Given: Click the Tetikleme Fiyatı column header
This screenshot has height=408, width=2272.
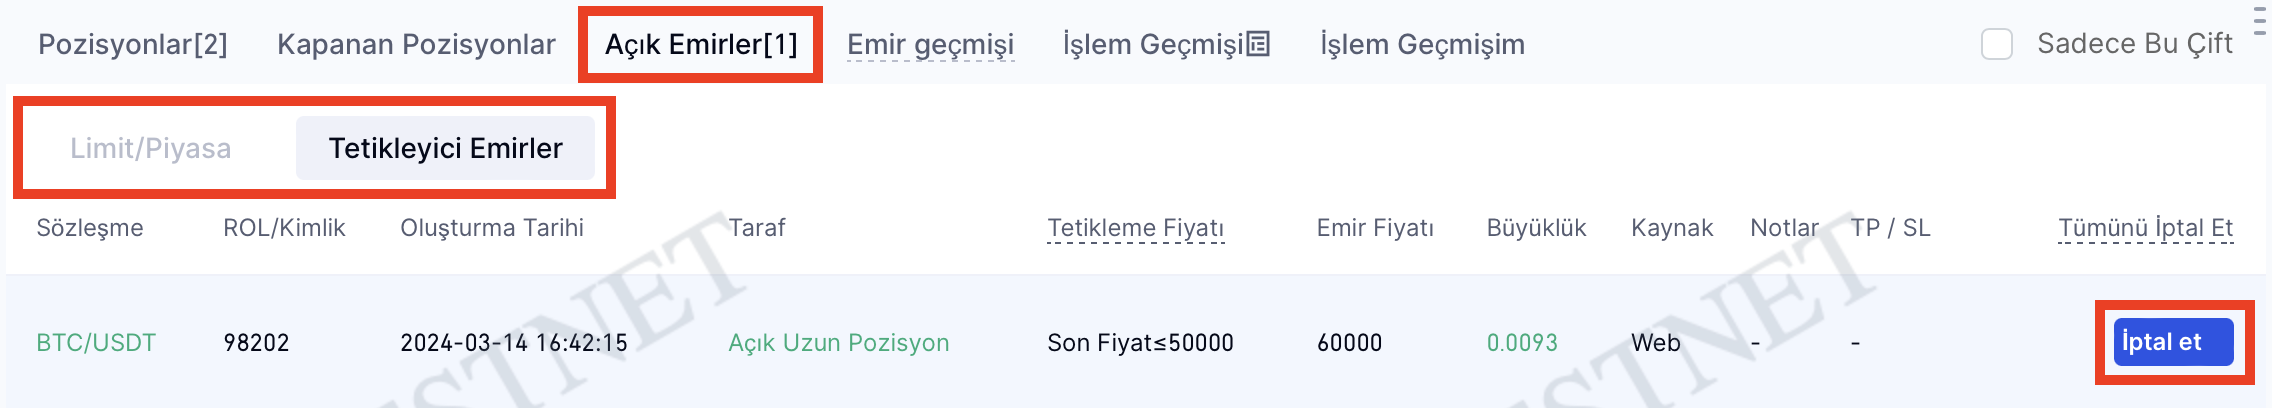Looking at the screenshot, I should tap(1135, 228).
